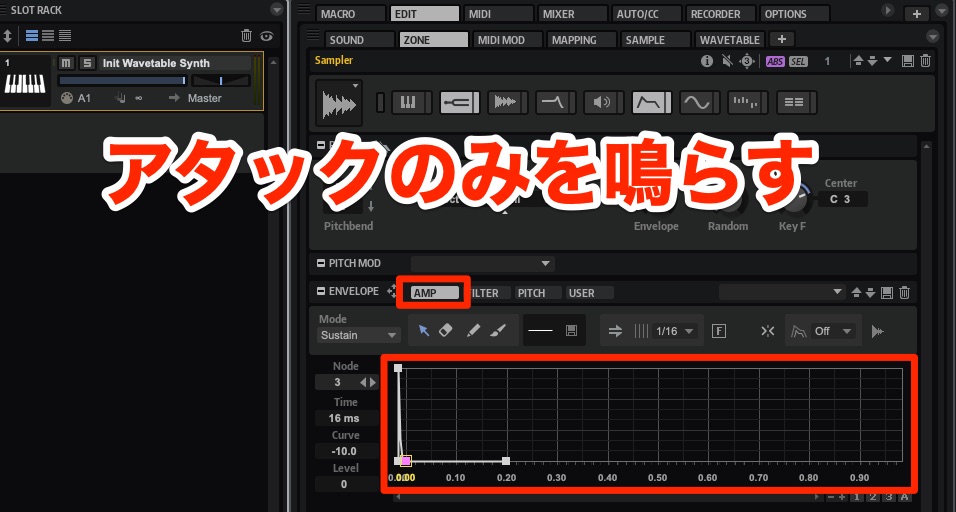Edit the node Time 16 ms field
Viewport: 956px width, 512px height.
click(345, 418)
